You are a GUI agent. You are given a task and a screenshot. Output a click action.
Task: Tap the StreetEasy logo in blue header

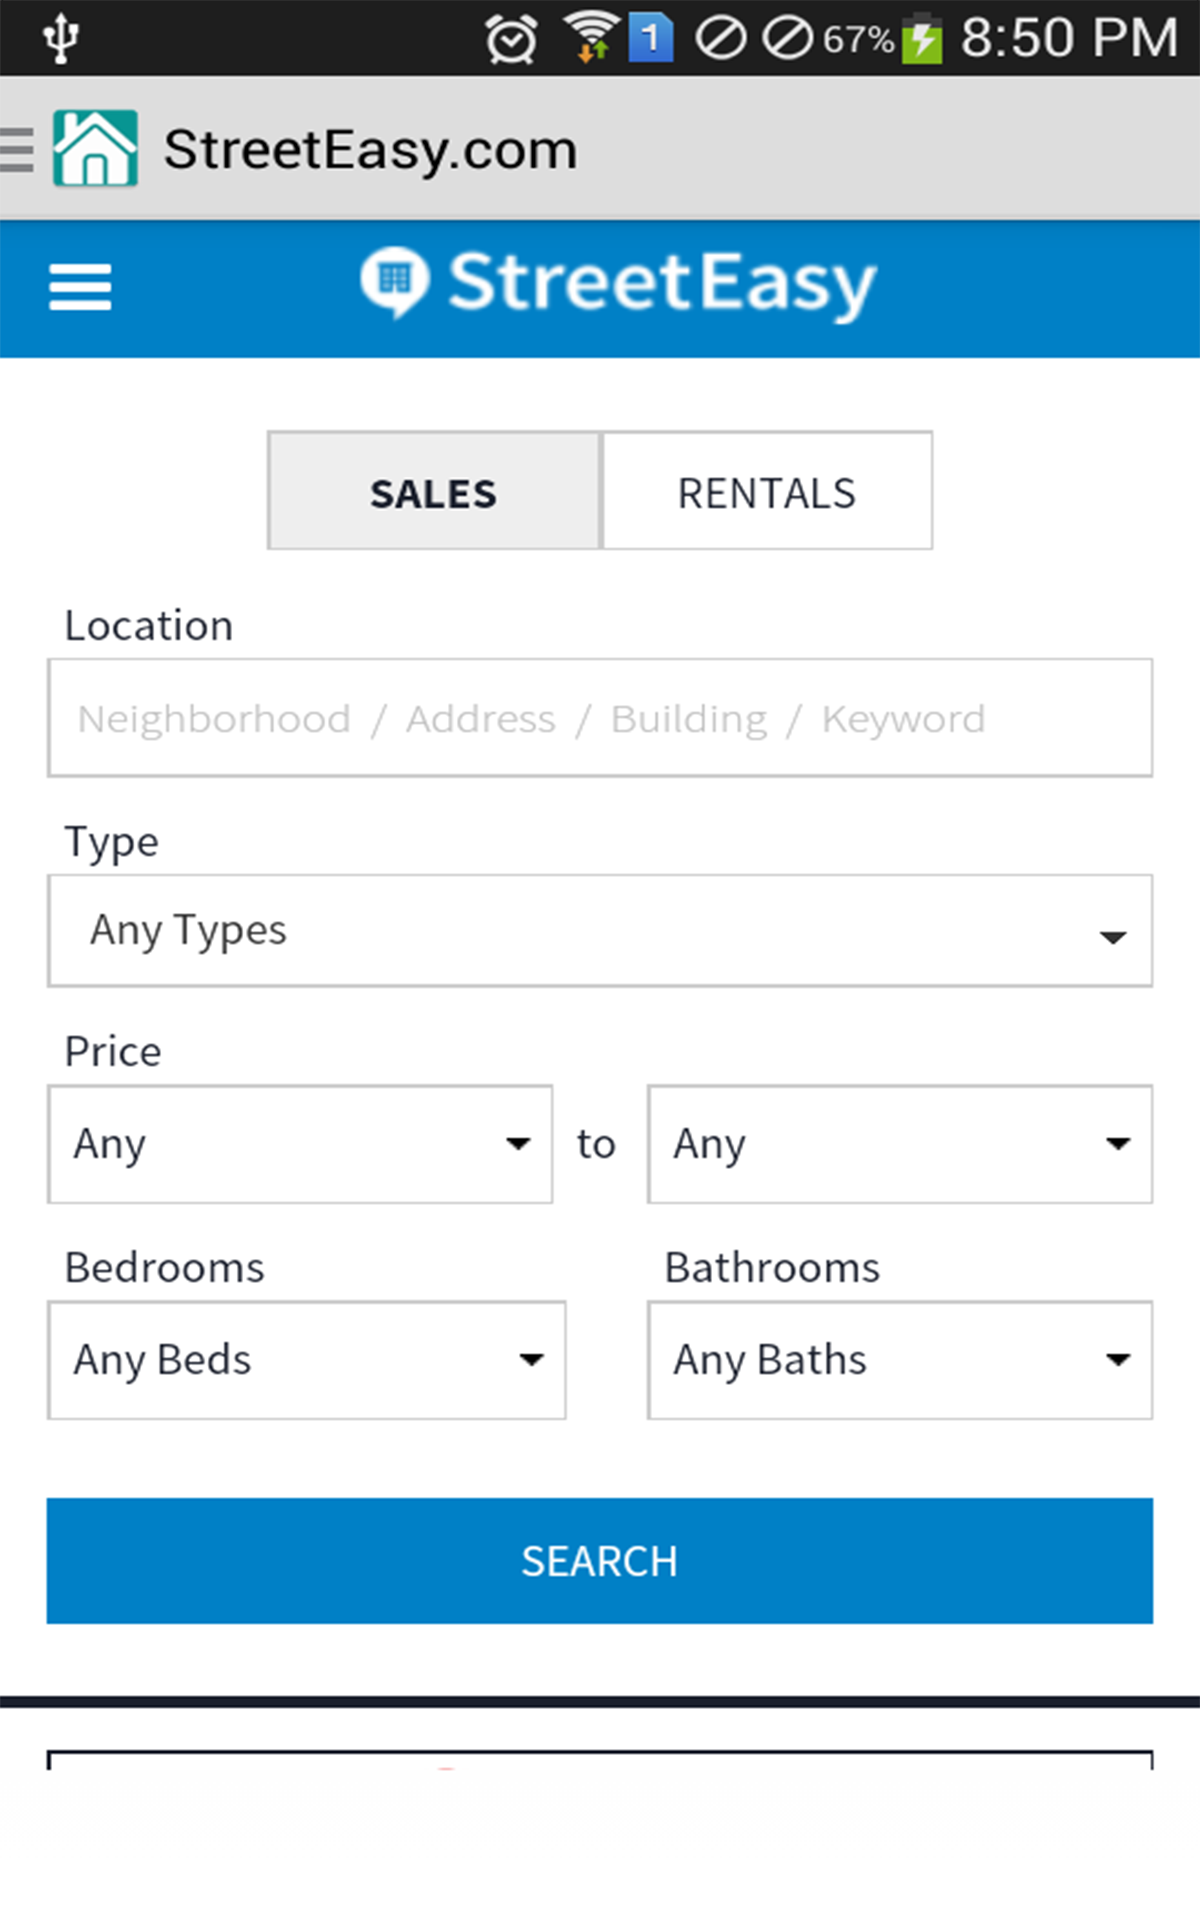[618, 284]
